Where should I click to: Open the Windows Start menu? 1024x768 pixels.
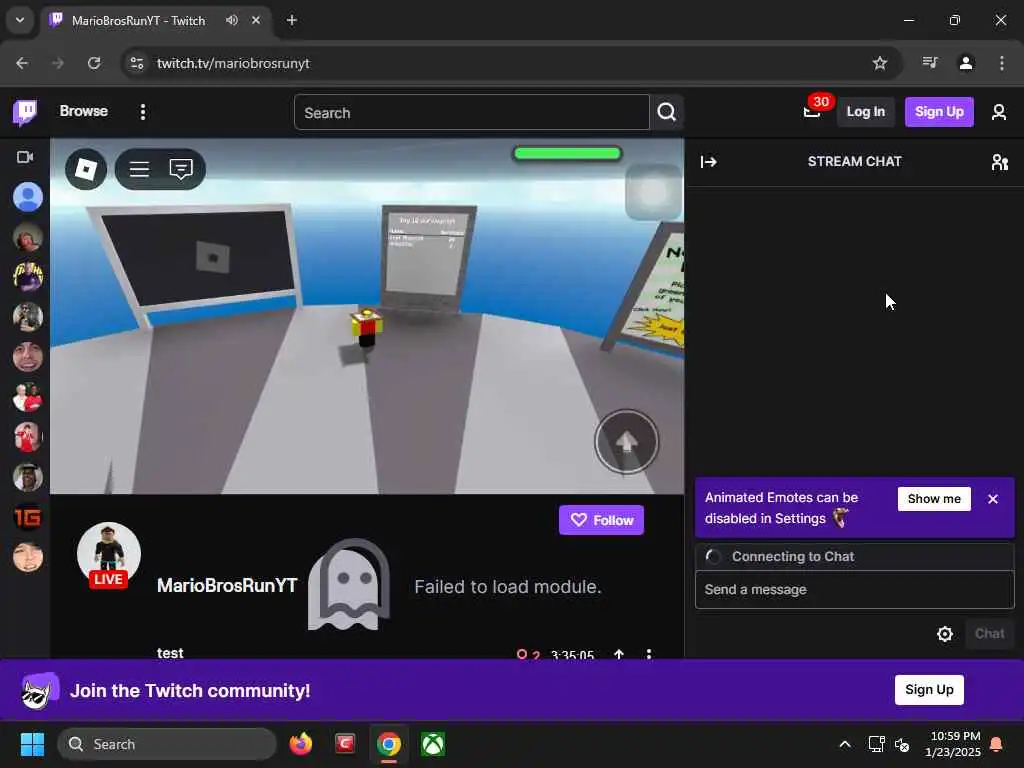click(x=32, y=744)
